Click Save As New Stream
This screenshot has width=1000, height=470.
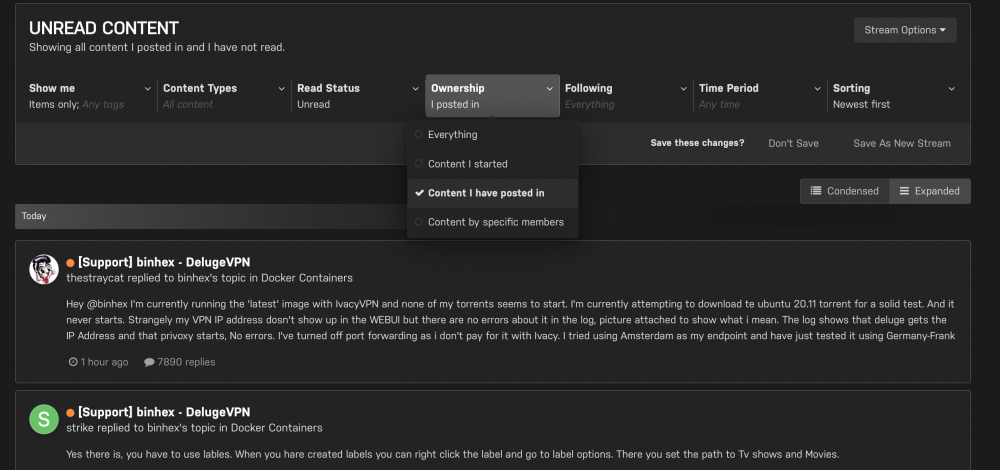902,143
